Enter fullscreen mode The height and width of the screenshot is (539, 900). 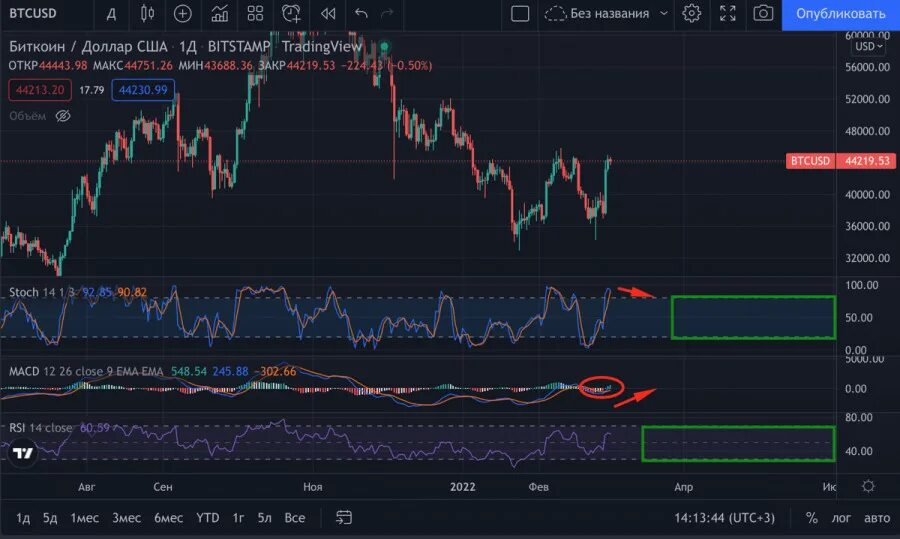(x=727, y=13)
